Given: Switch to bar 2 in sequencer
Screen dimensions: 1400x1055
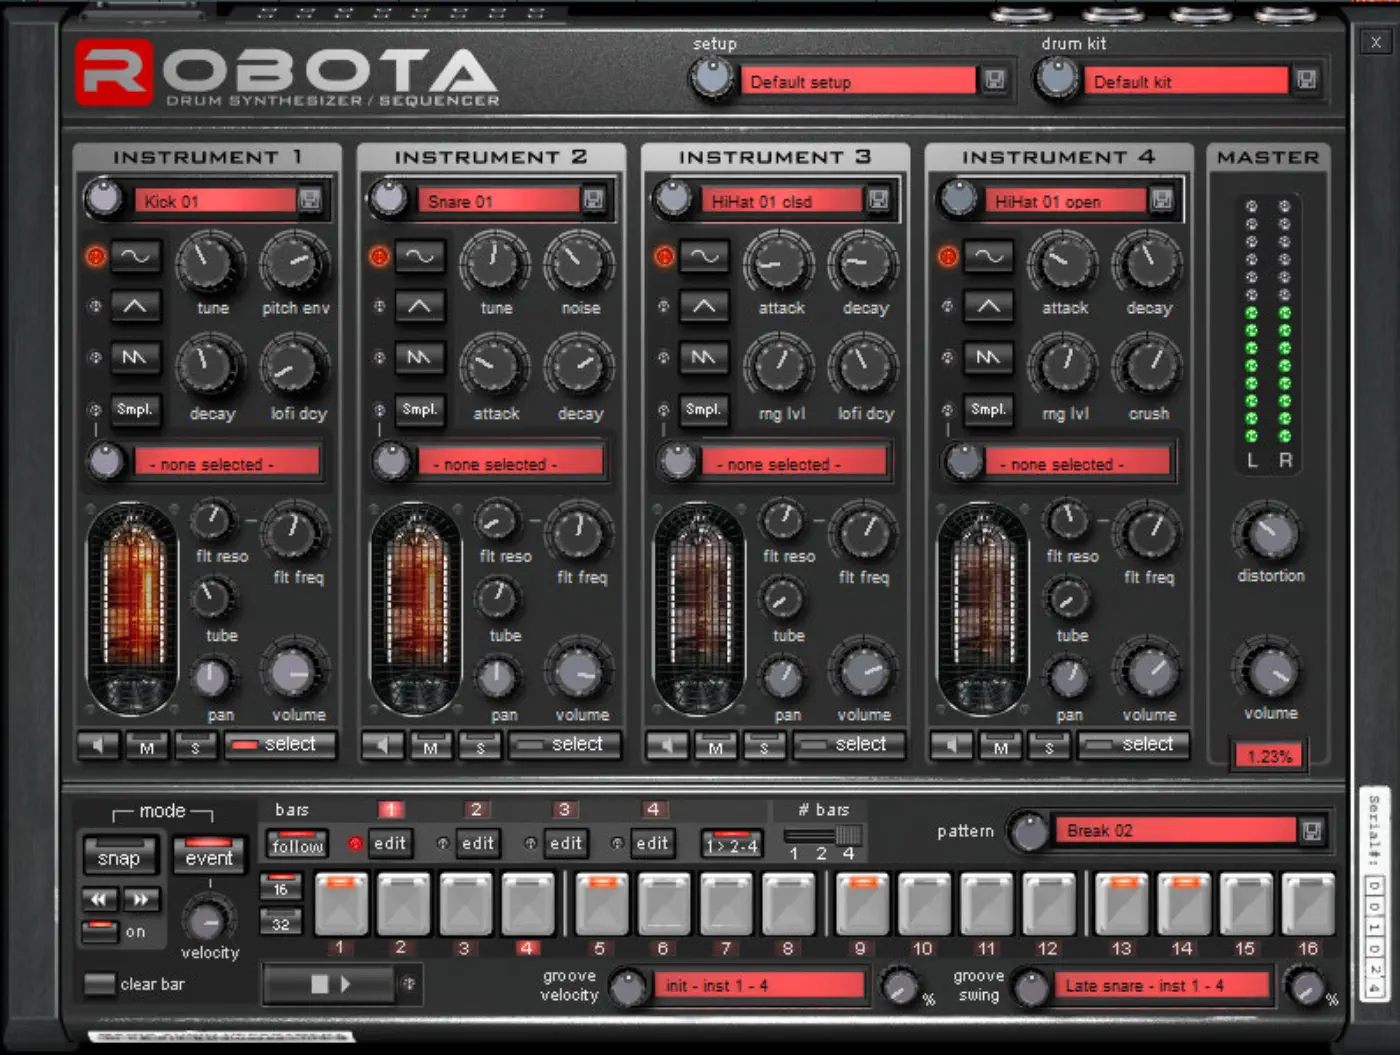Looking at the screenshot, I should click(477, 843).
